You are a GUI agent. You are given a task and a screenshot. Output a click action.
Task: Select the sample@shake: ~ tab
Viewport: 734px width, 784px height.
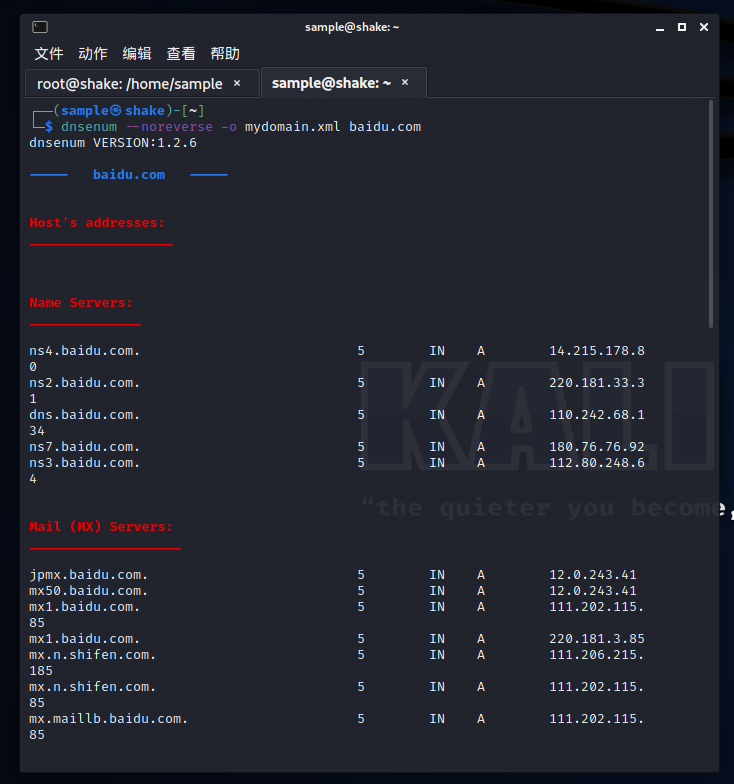pyautogui.click(x=331, y=83)
